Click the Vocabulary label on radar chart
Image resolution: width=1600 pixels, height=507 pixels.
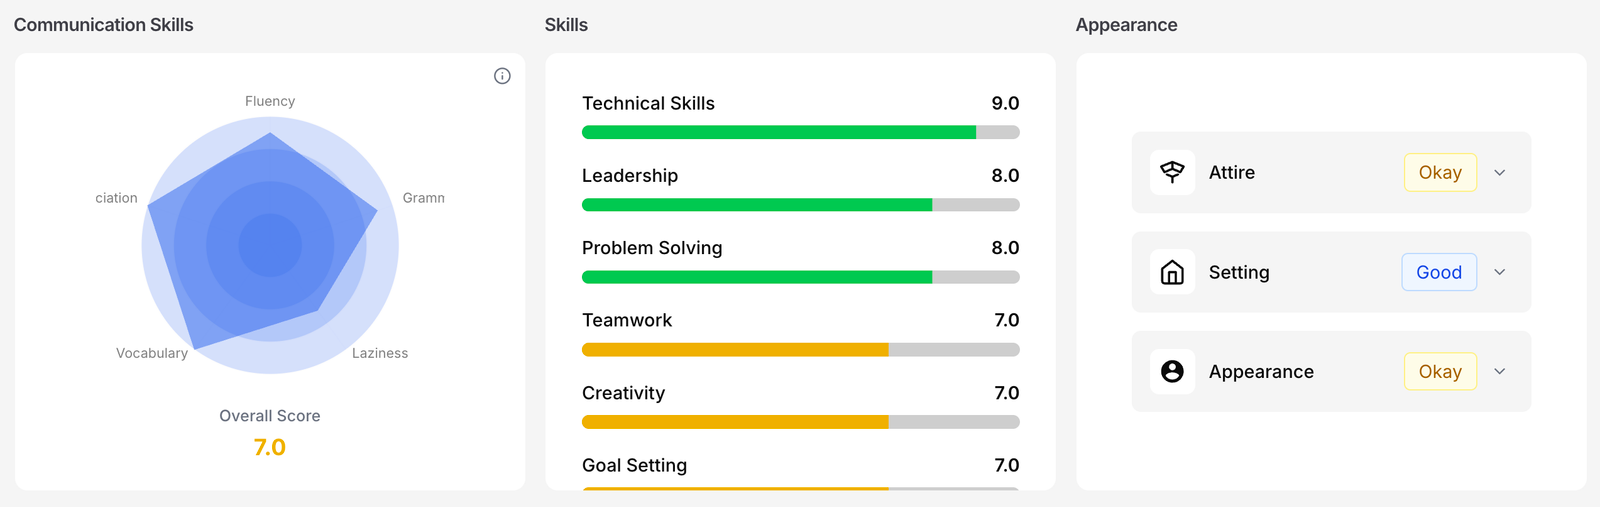click(152, 353)
